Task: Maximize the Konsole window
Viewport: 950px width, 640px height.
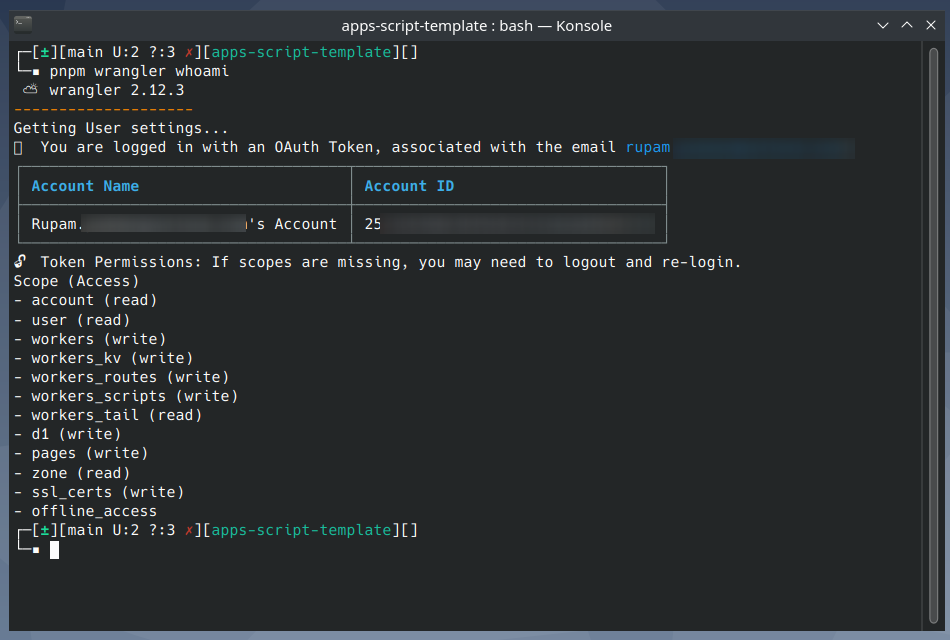Action: (x=907, y=25)
